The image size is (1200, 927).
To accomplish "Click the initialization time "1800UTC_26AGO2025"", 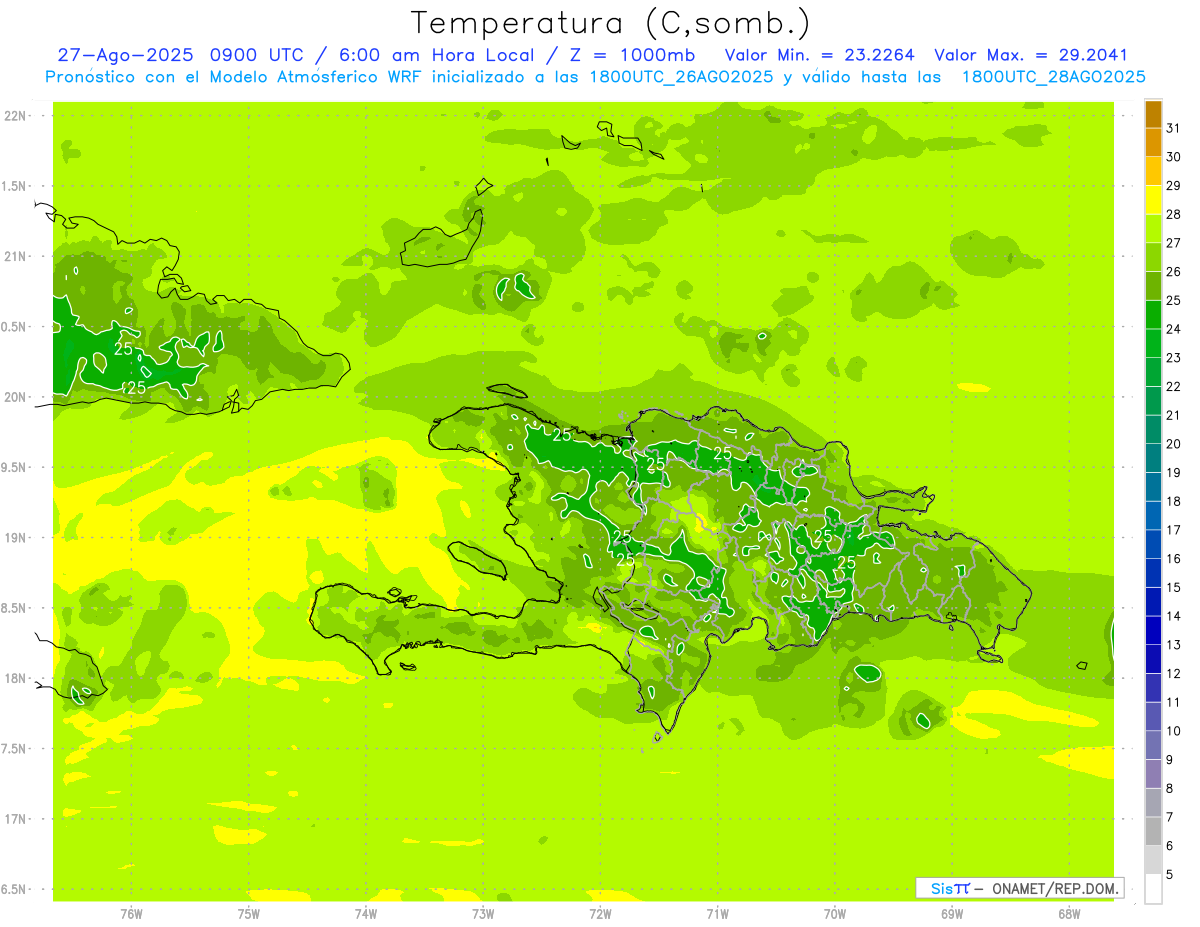I will [x=680, y=77].
